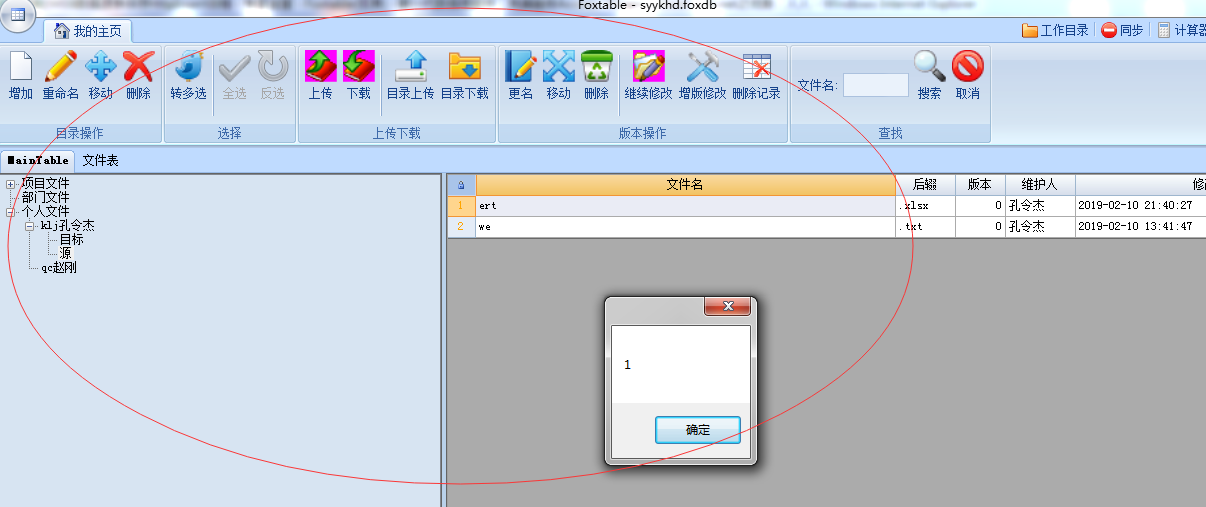Switch to the 文件表 tab

click(x=100, y=160)
